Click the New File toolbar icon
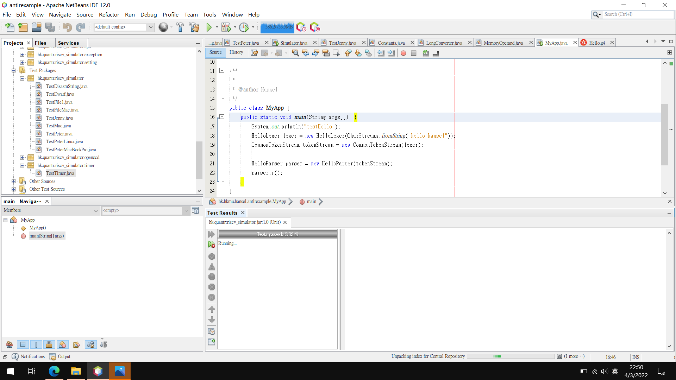 [x=9, y=27]
